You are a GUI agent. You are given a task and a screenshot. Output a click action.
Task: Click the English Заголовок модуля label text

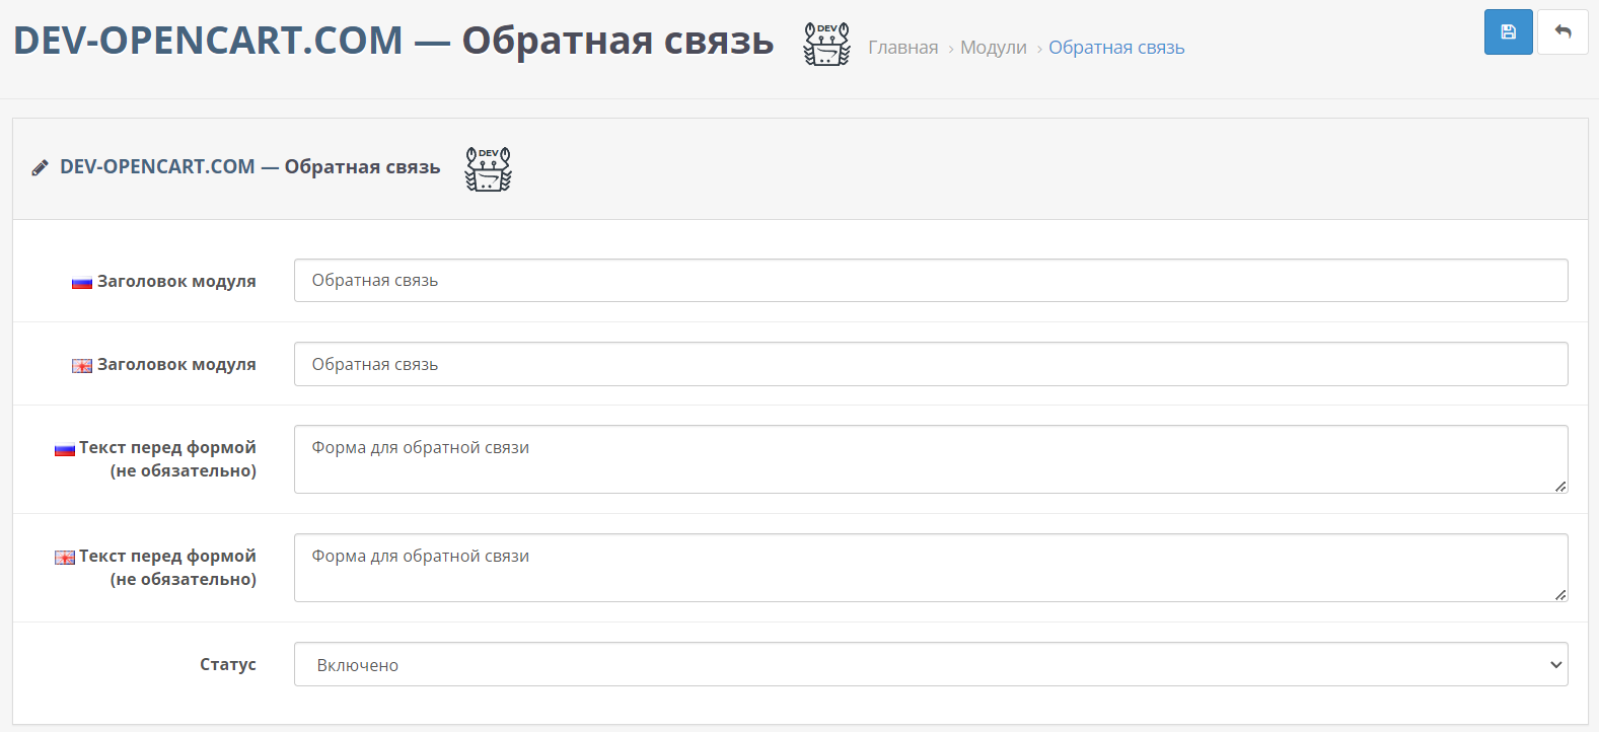pyautogui.click(x=177, y=365)
